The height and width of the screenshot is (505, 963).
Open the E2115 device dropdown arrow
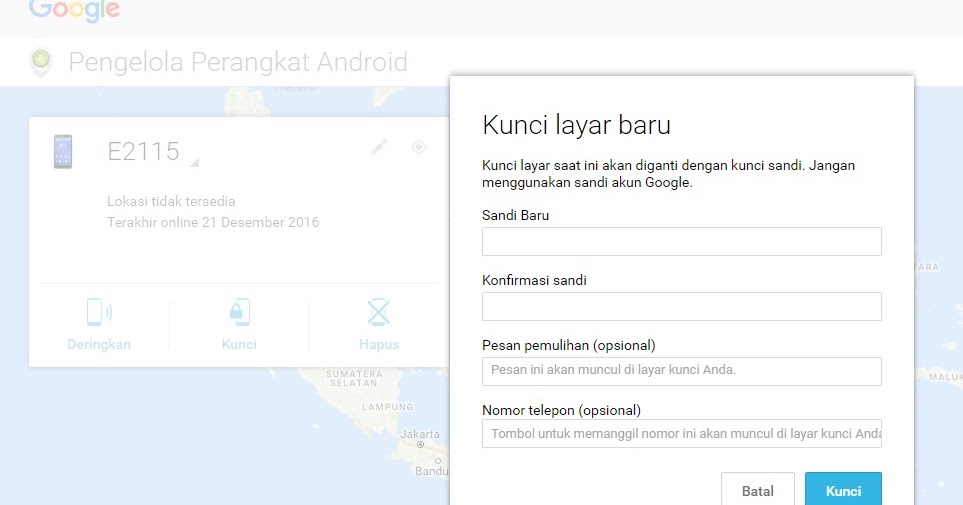[x=194, y=162]
